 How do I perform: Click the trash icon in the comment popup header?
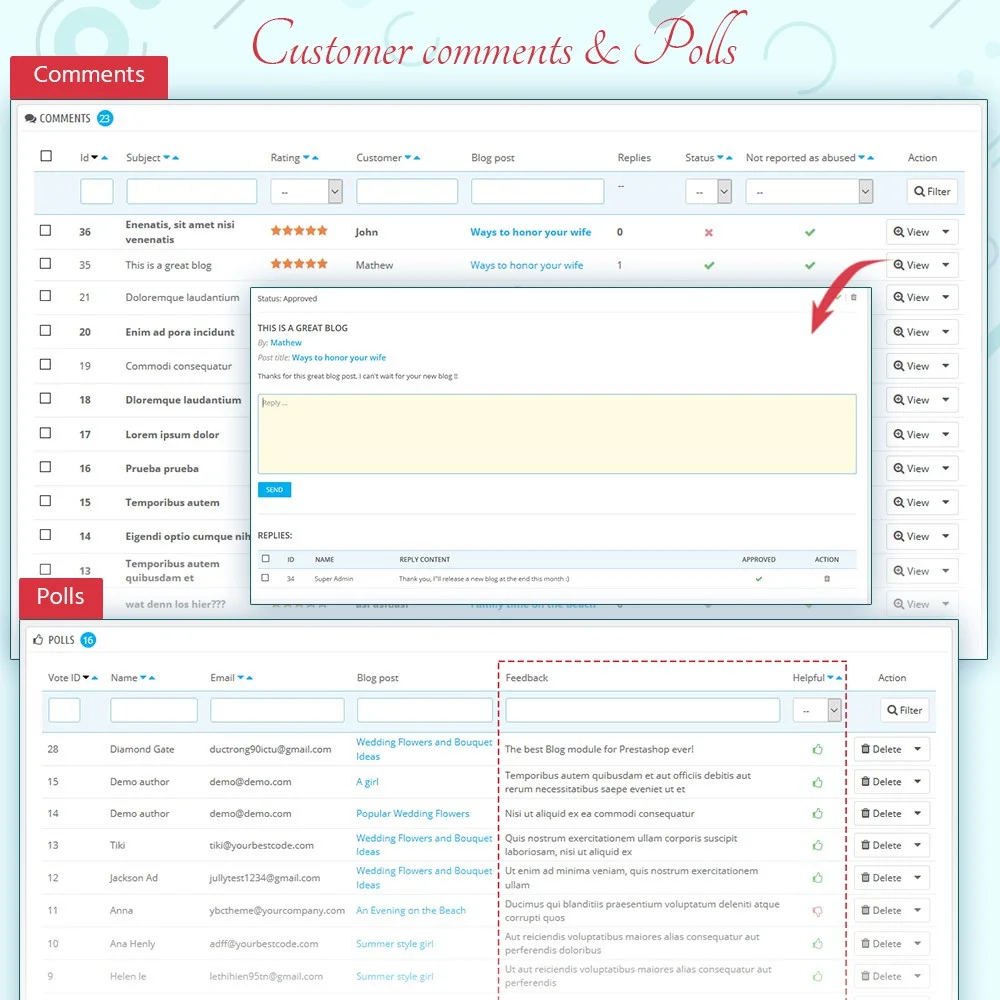pos(854,297)
